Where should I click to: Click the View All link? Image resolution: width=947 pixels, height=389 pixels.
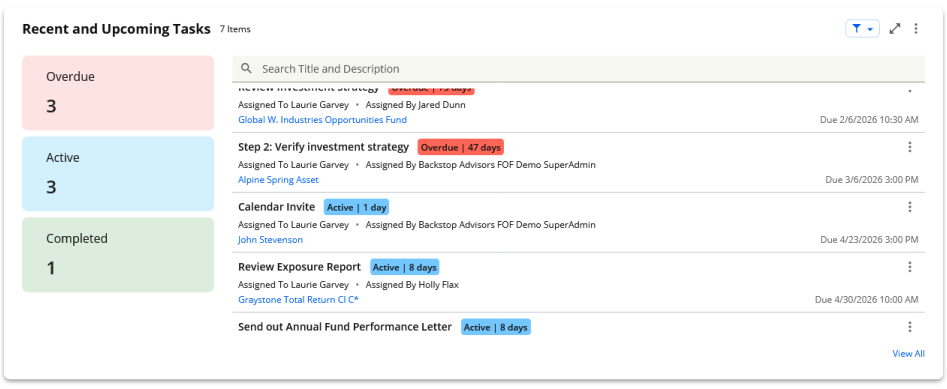tap(908, 353)
